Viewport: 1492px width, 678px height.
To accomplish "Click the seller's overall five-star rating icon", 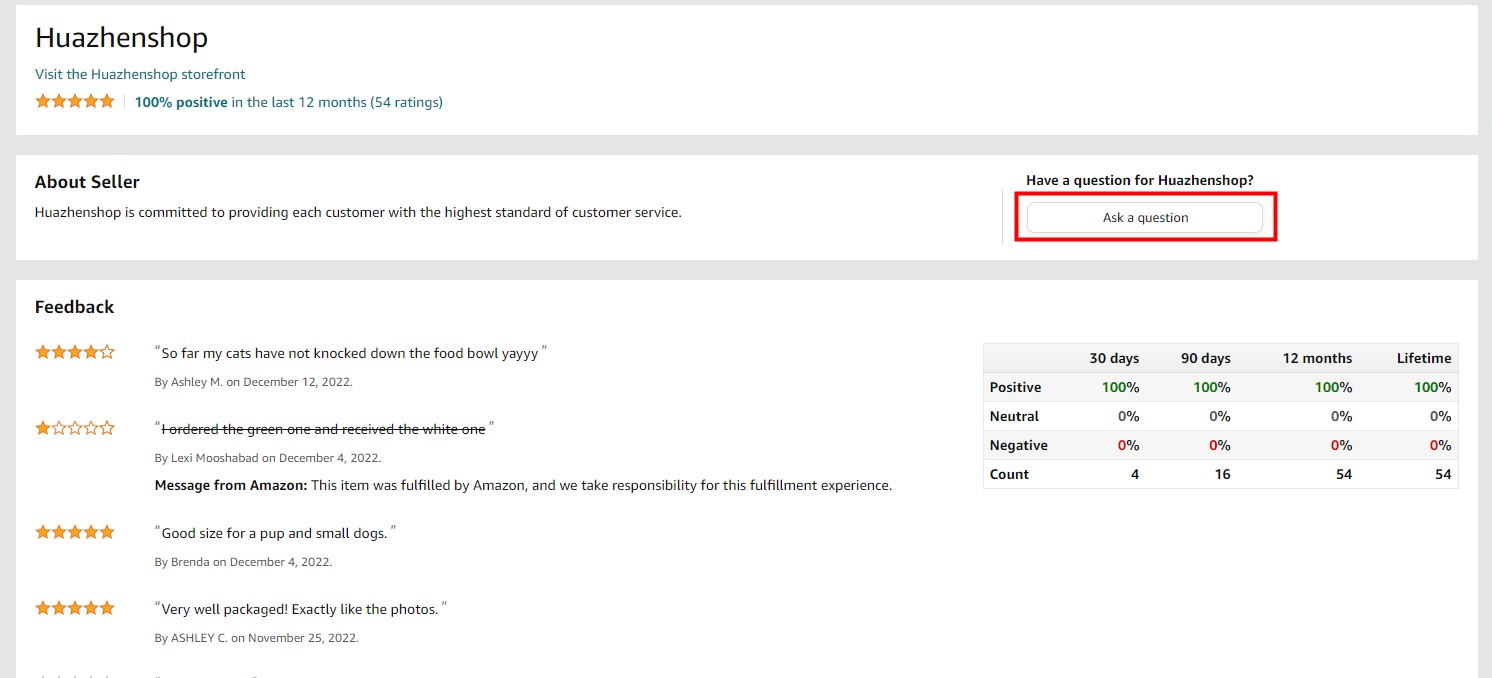I will [x=75, y=101].
